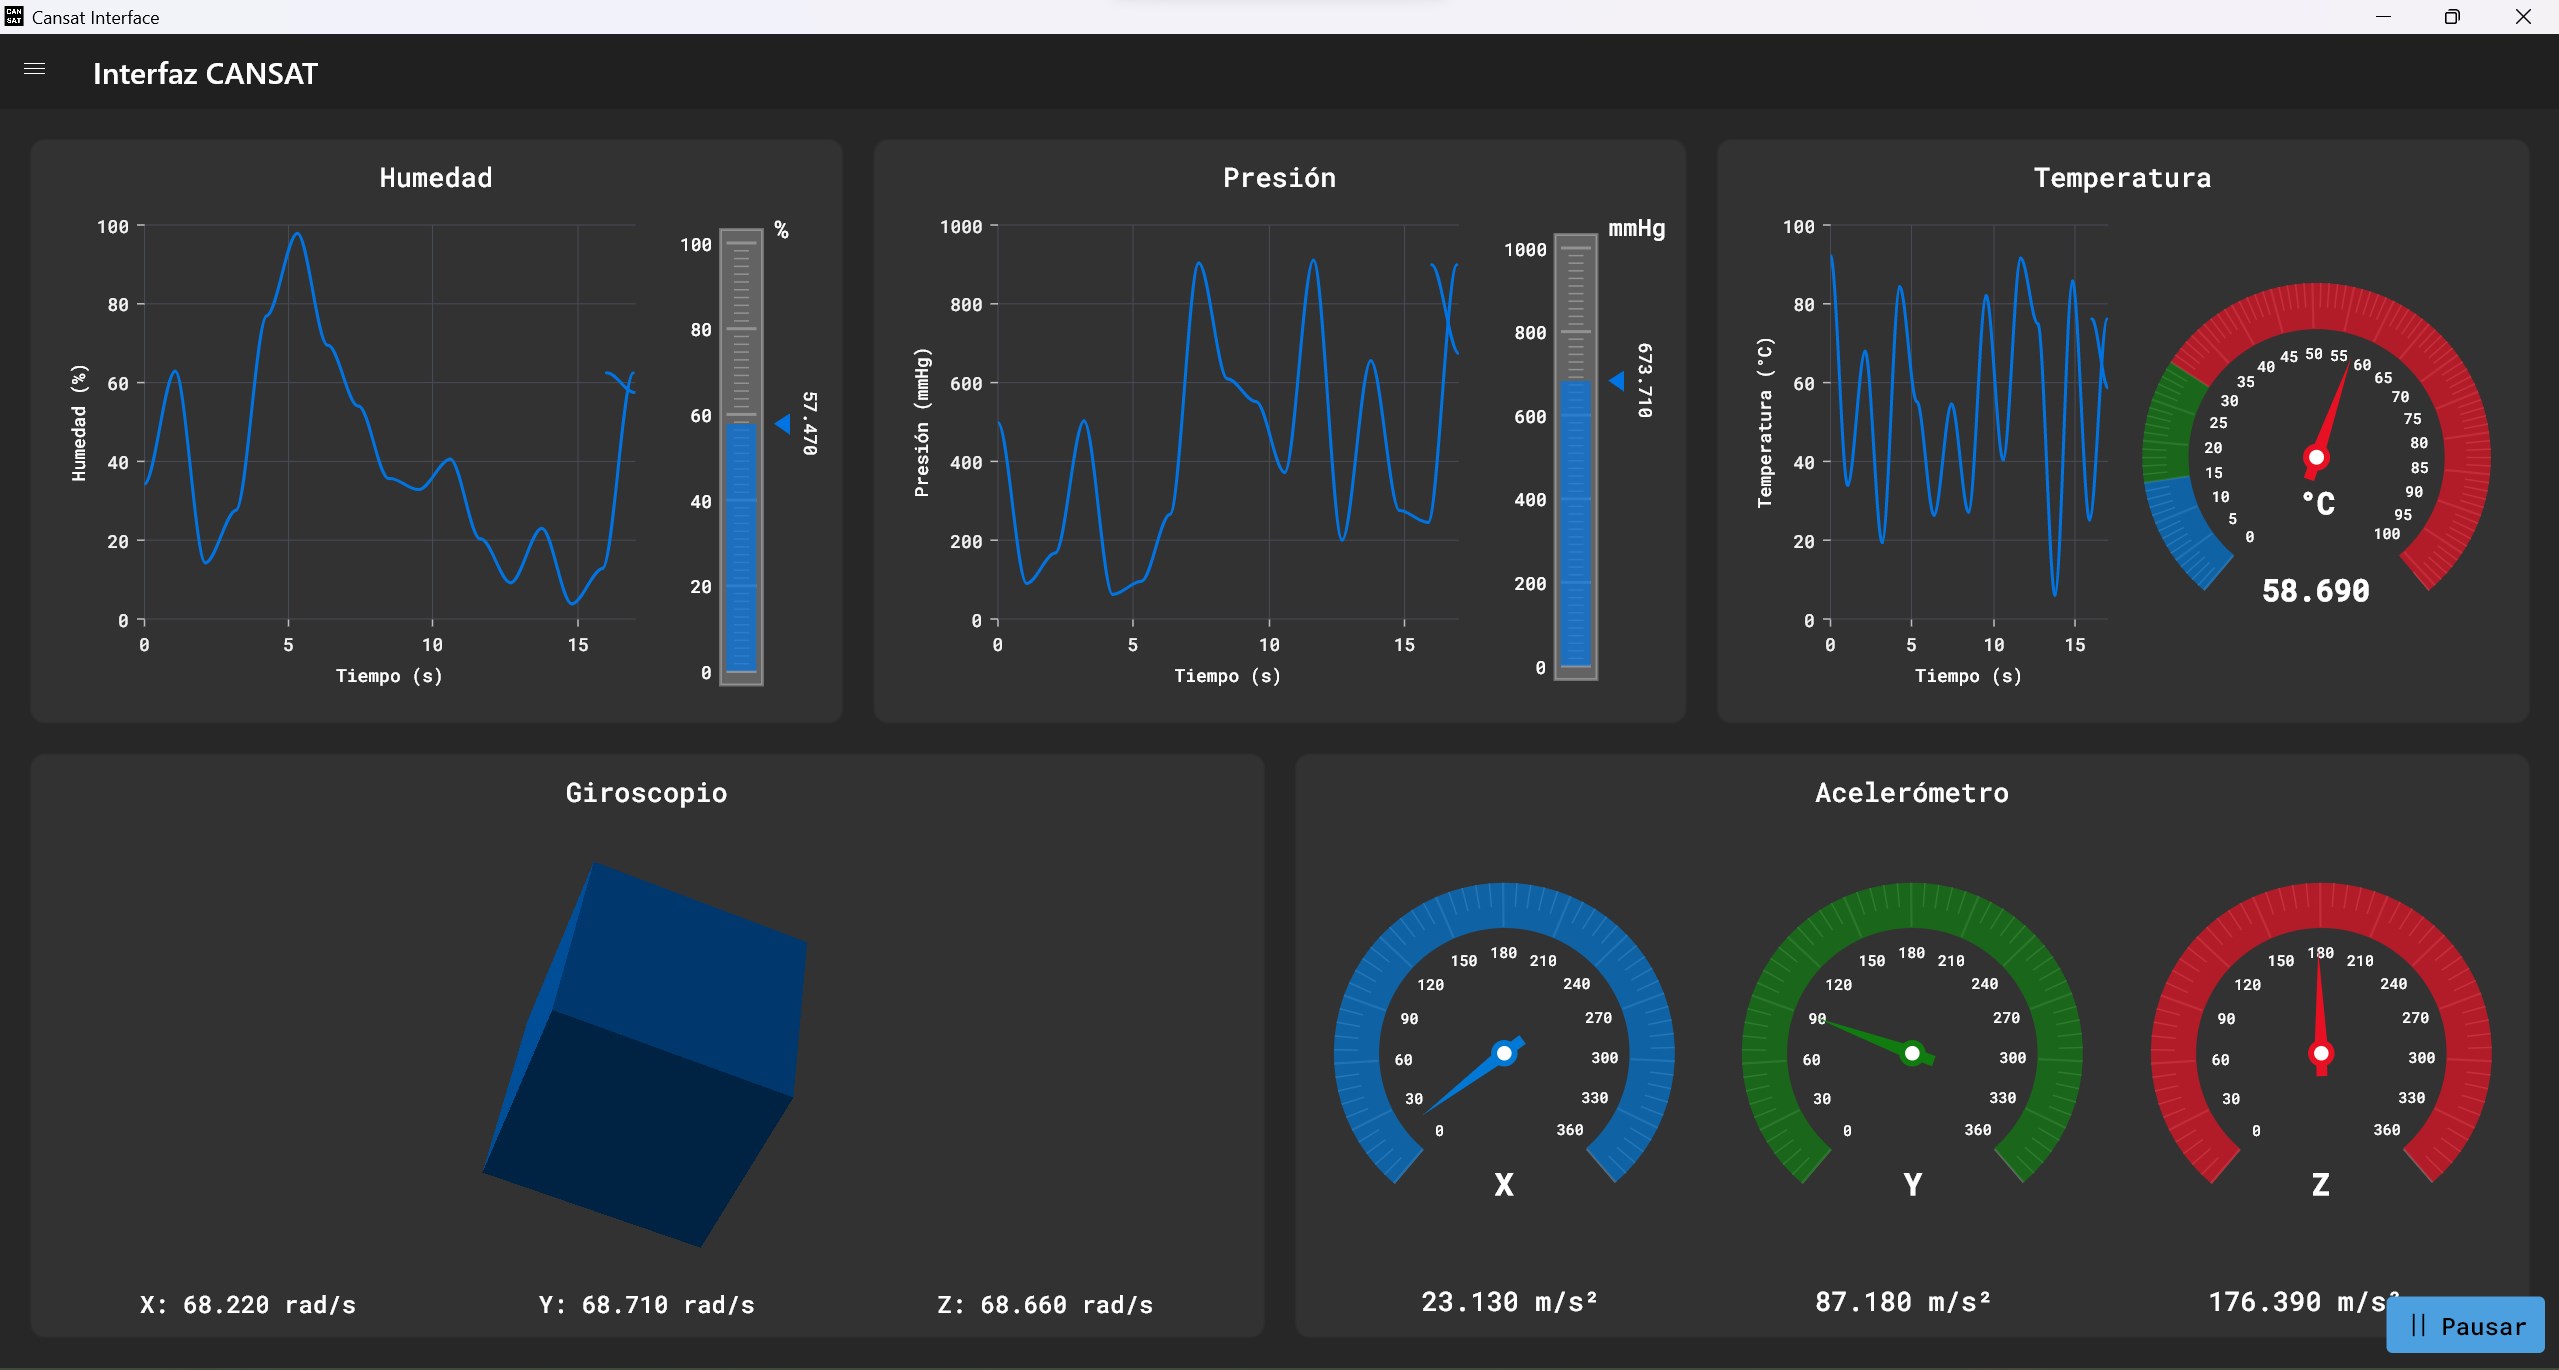Click the Cansat app icon in title bar

click(x=14, y=16)
